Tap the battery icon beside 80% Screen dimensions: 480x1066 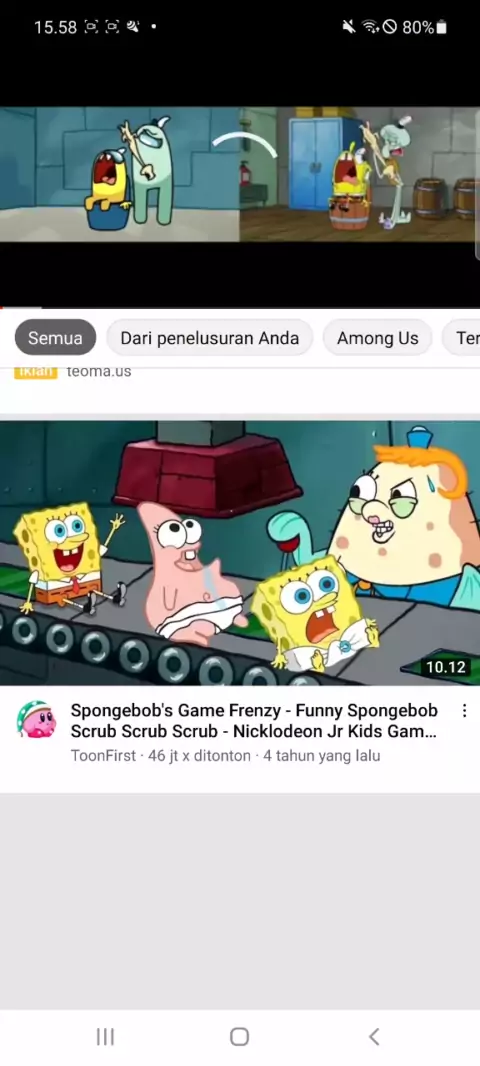(x=441, y=27)
